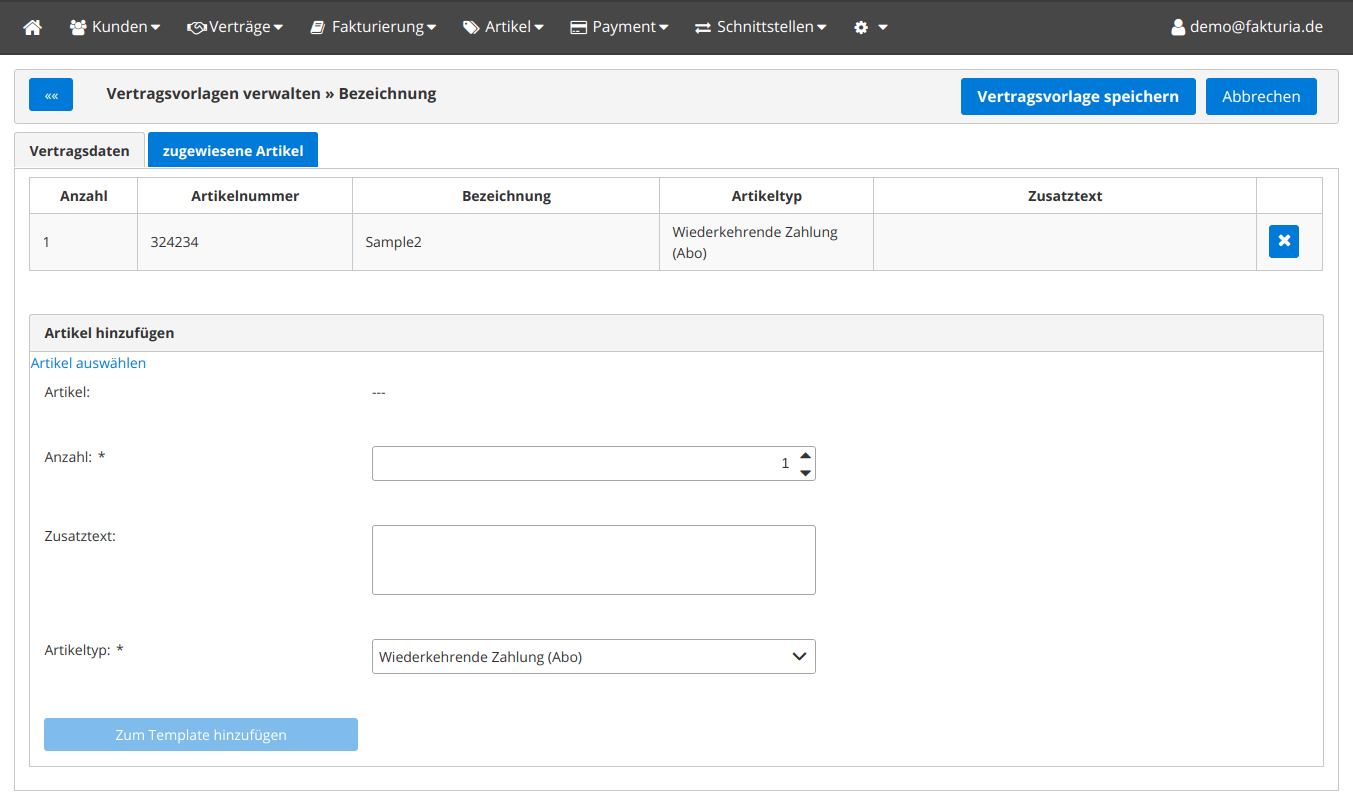Expand the Fakturierung dropdown menu
1353x808 pixels.
[372, 27]
